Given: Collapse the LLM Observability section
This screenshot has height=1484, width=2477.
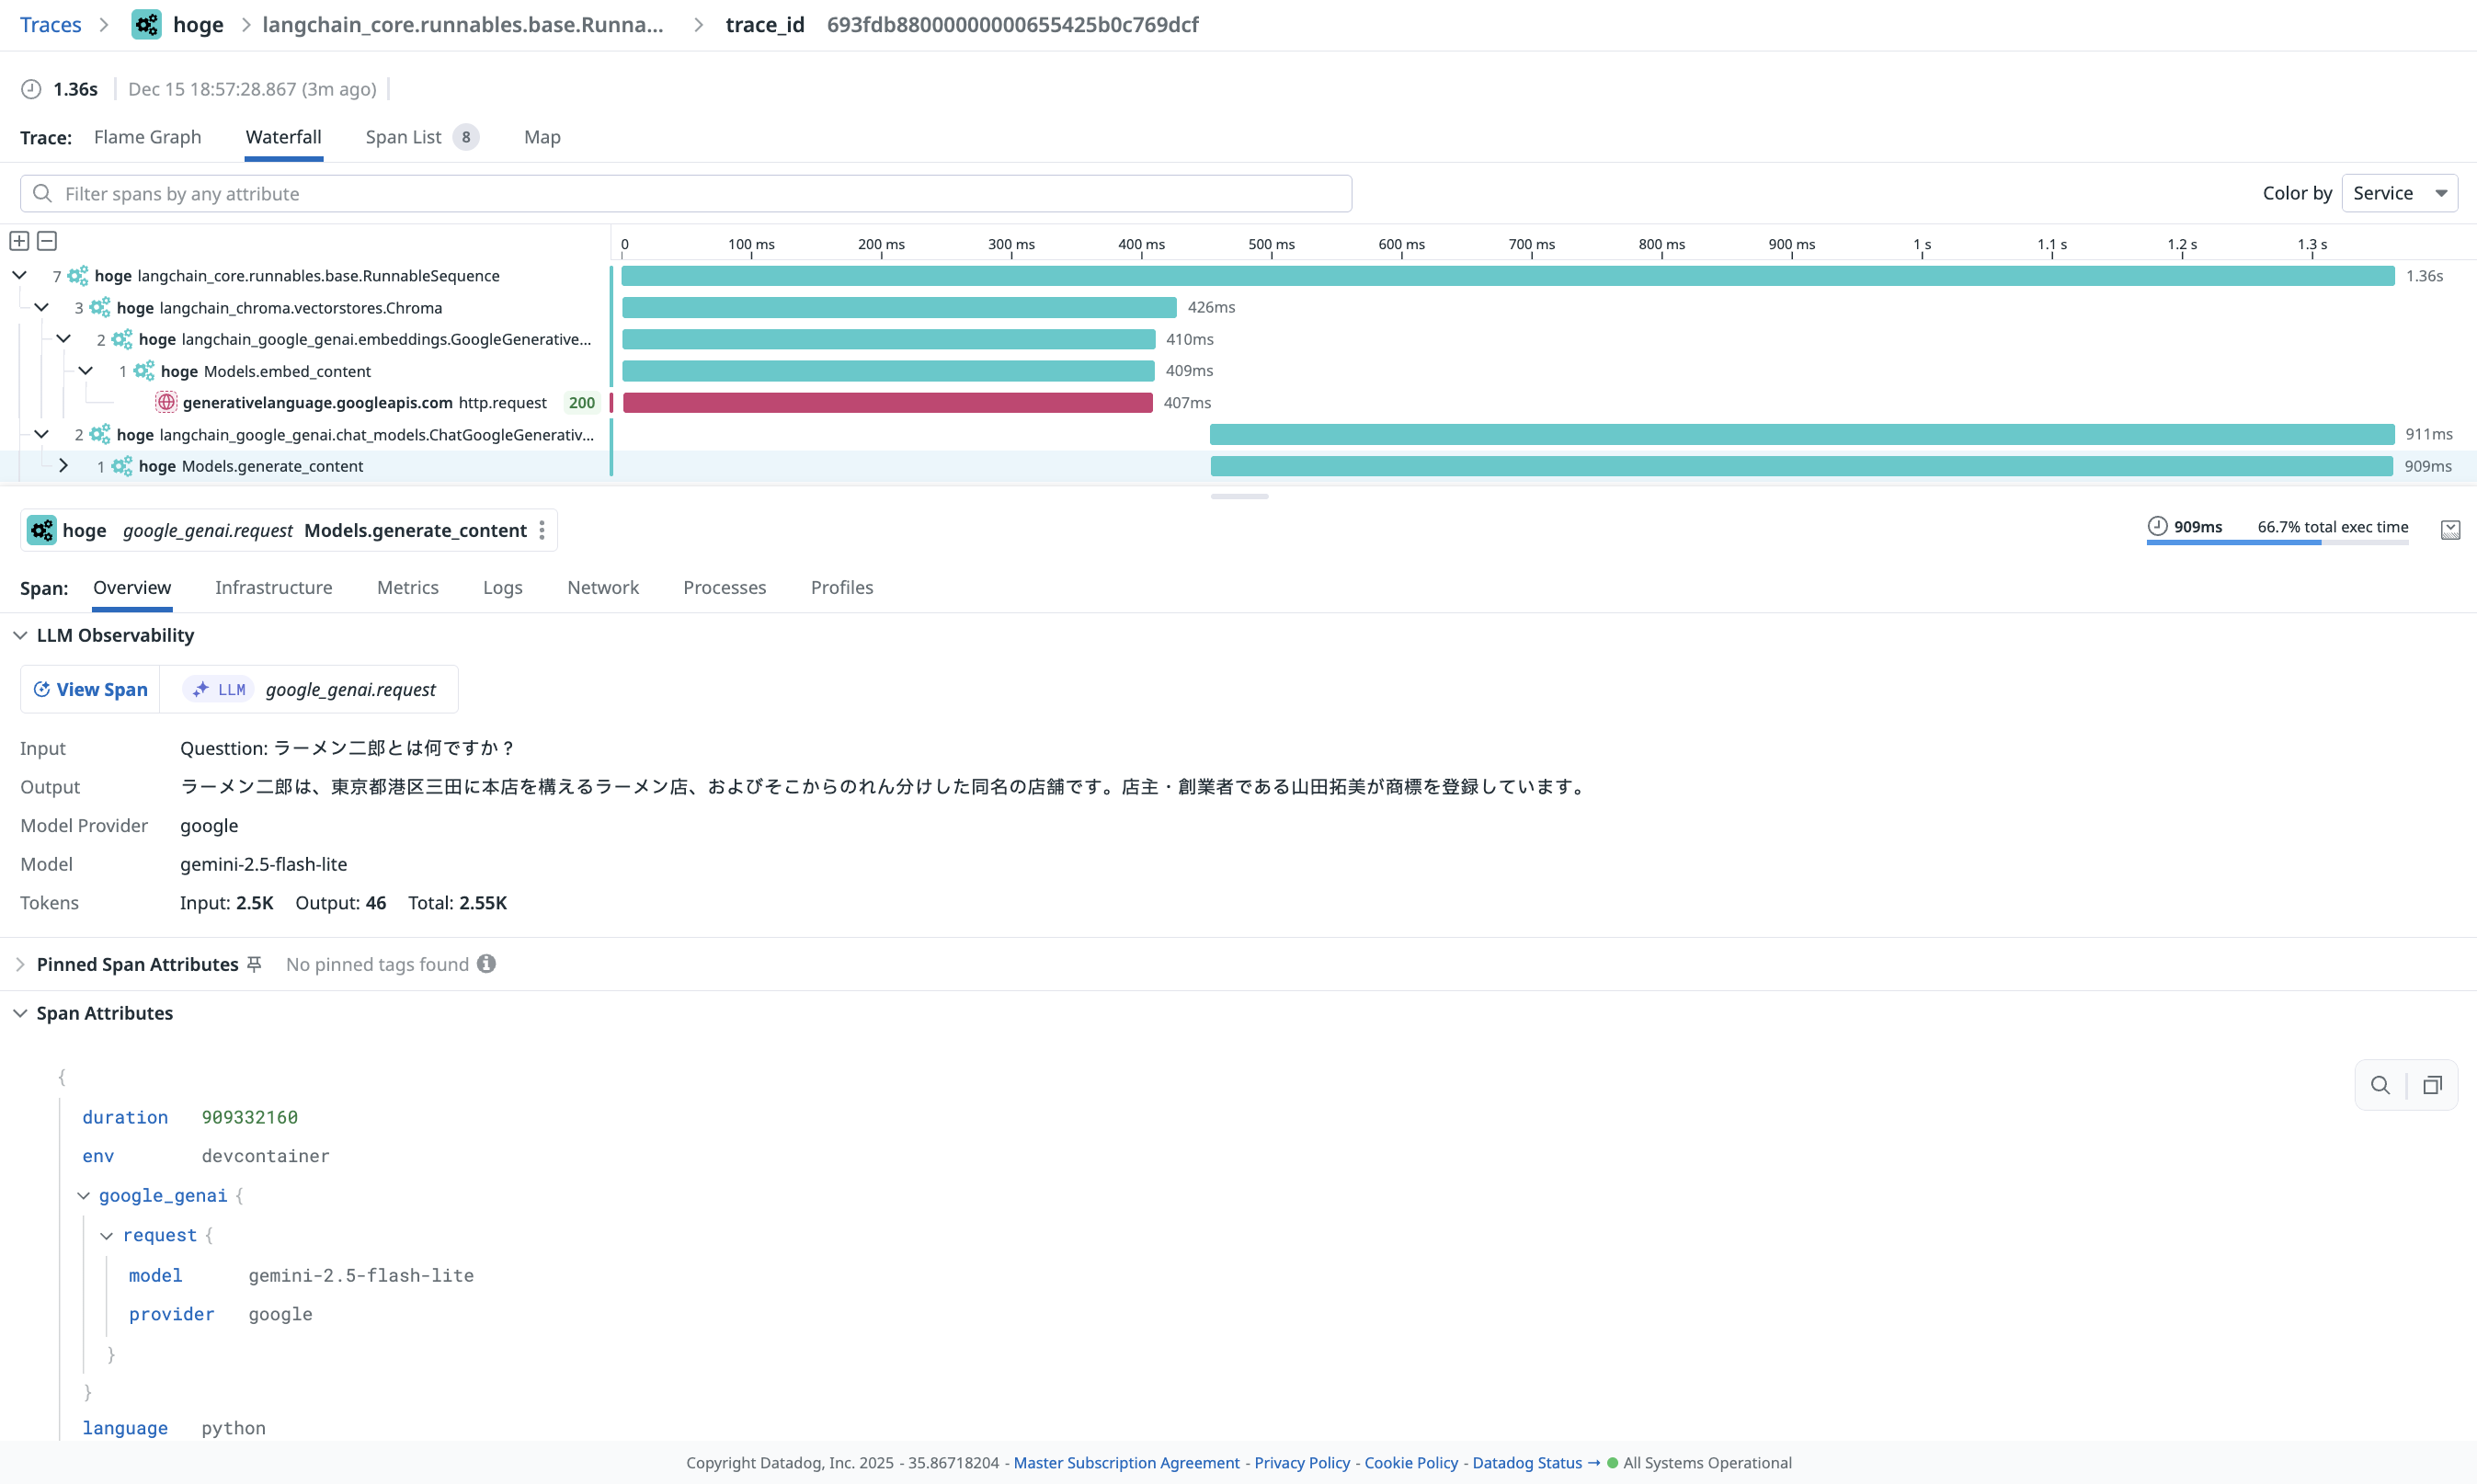Looking at the screenshot, I should click(x=20, y=635).
